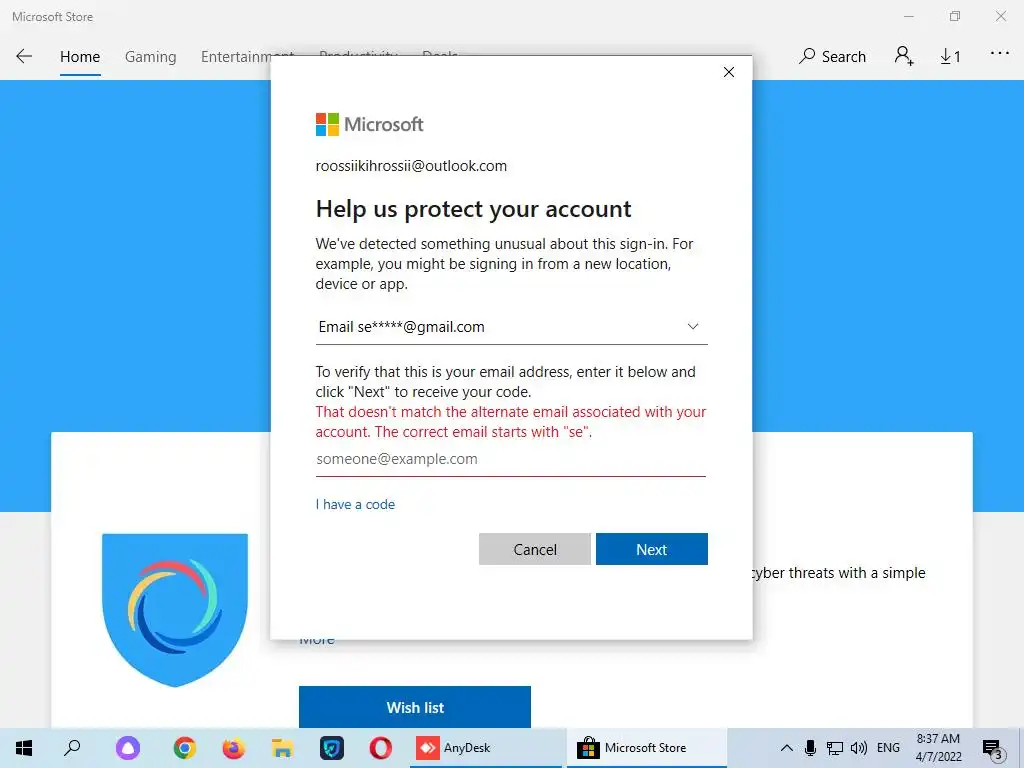Screen dimensions: 1024x768
Task: Select Microsoft Store taskbar button
Action: (647, 748)
